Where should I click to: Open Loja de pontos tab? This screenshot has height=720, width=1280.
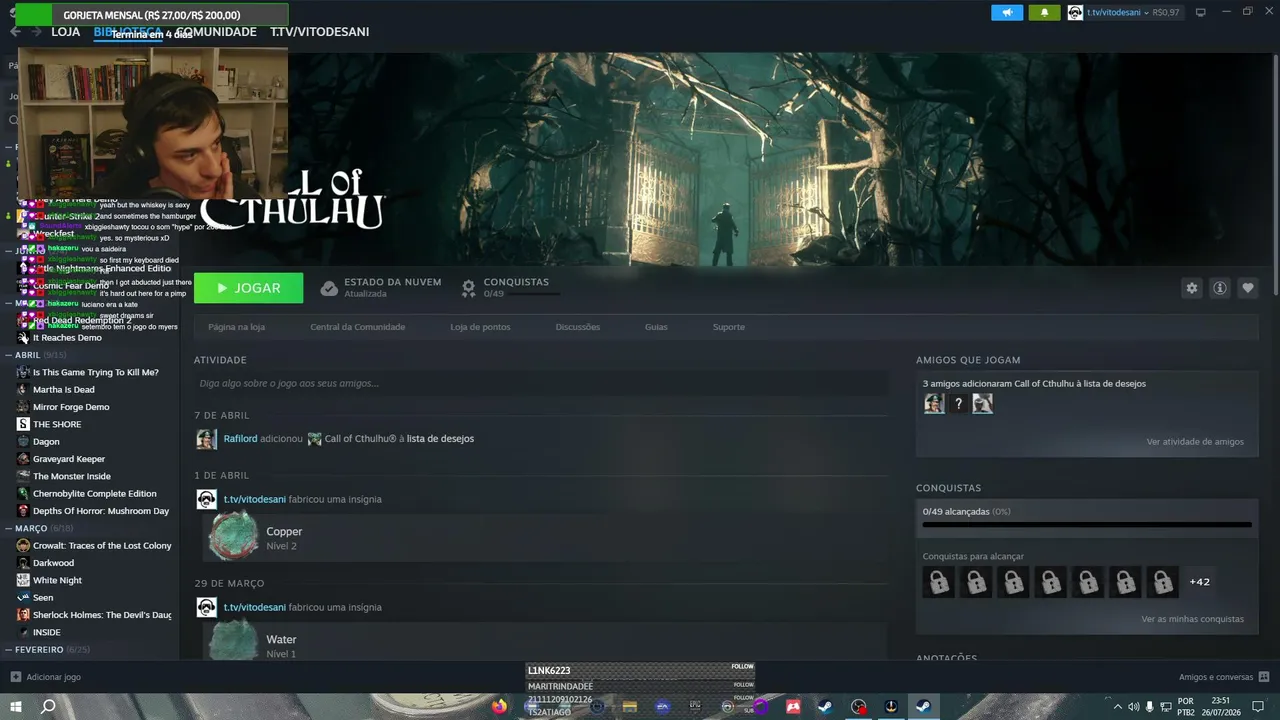(480, 327)
